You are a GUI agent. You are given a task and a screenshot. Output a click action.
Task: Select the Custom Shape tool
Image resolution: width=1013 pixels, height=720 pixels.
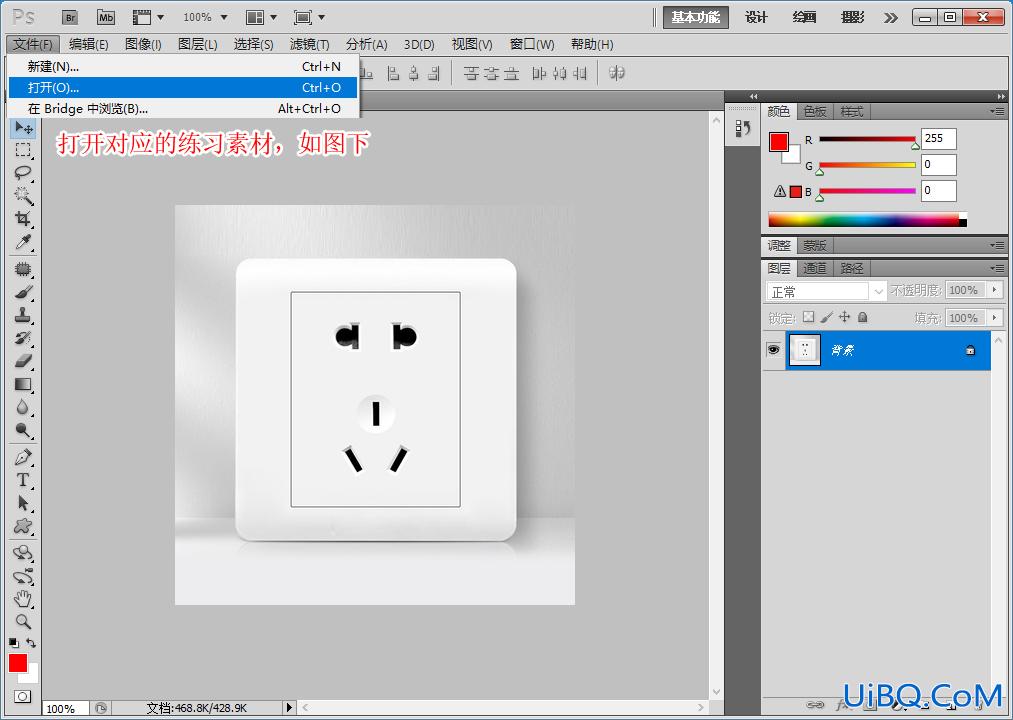coord(23,525)
